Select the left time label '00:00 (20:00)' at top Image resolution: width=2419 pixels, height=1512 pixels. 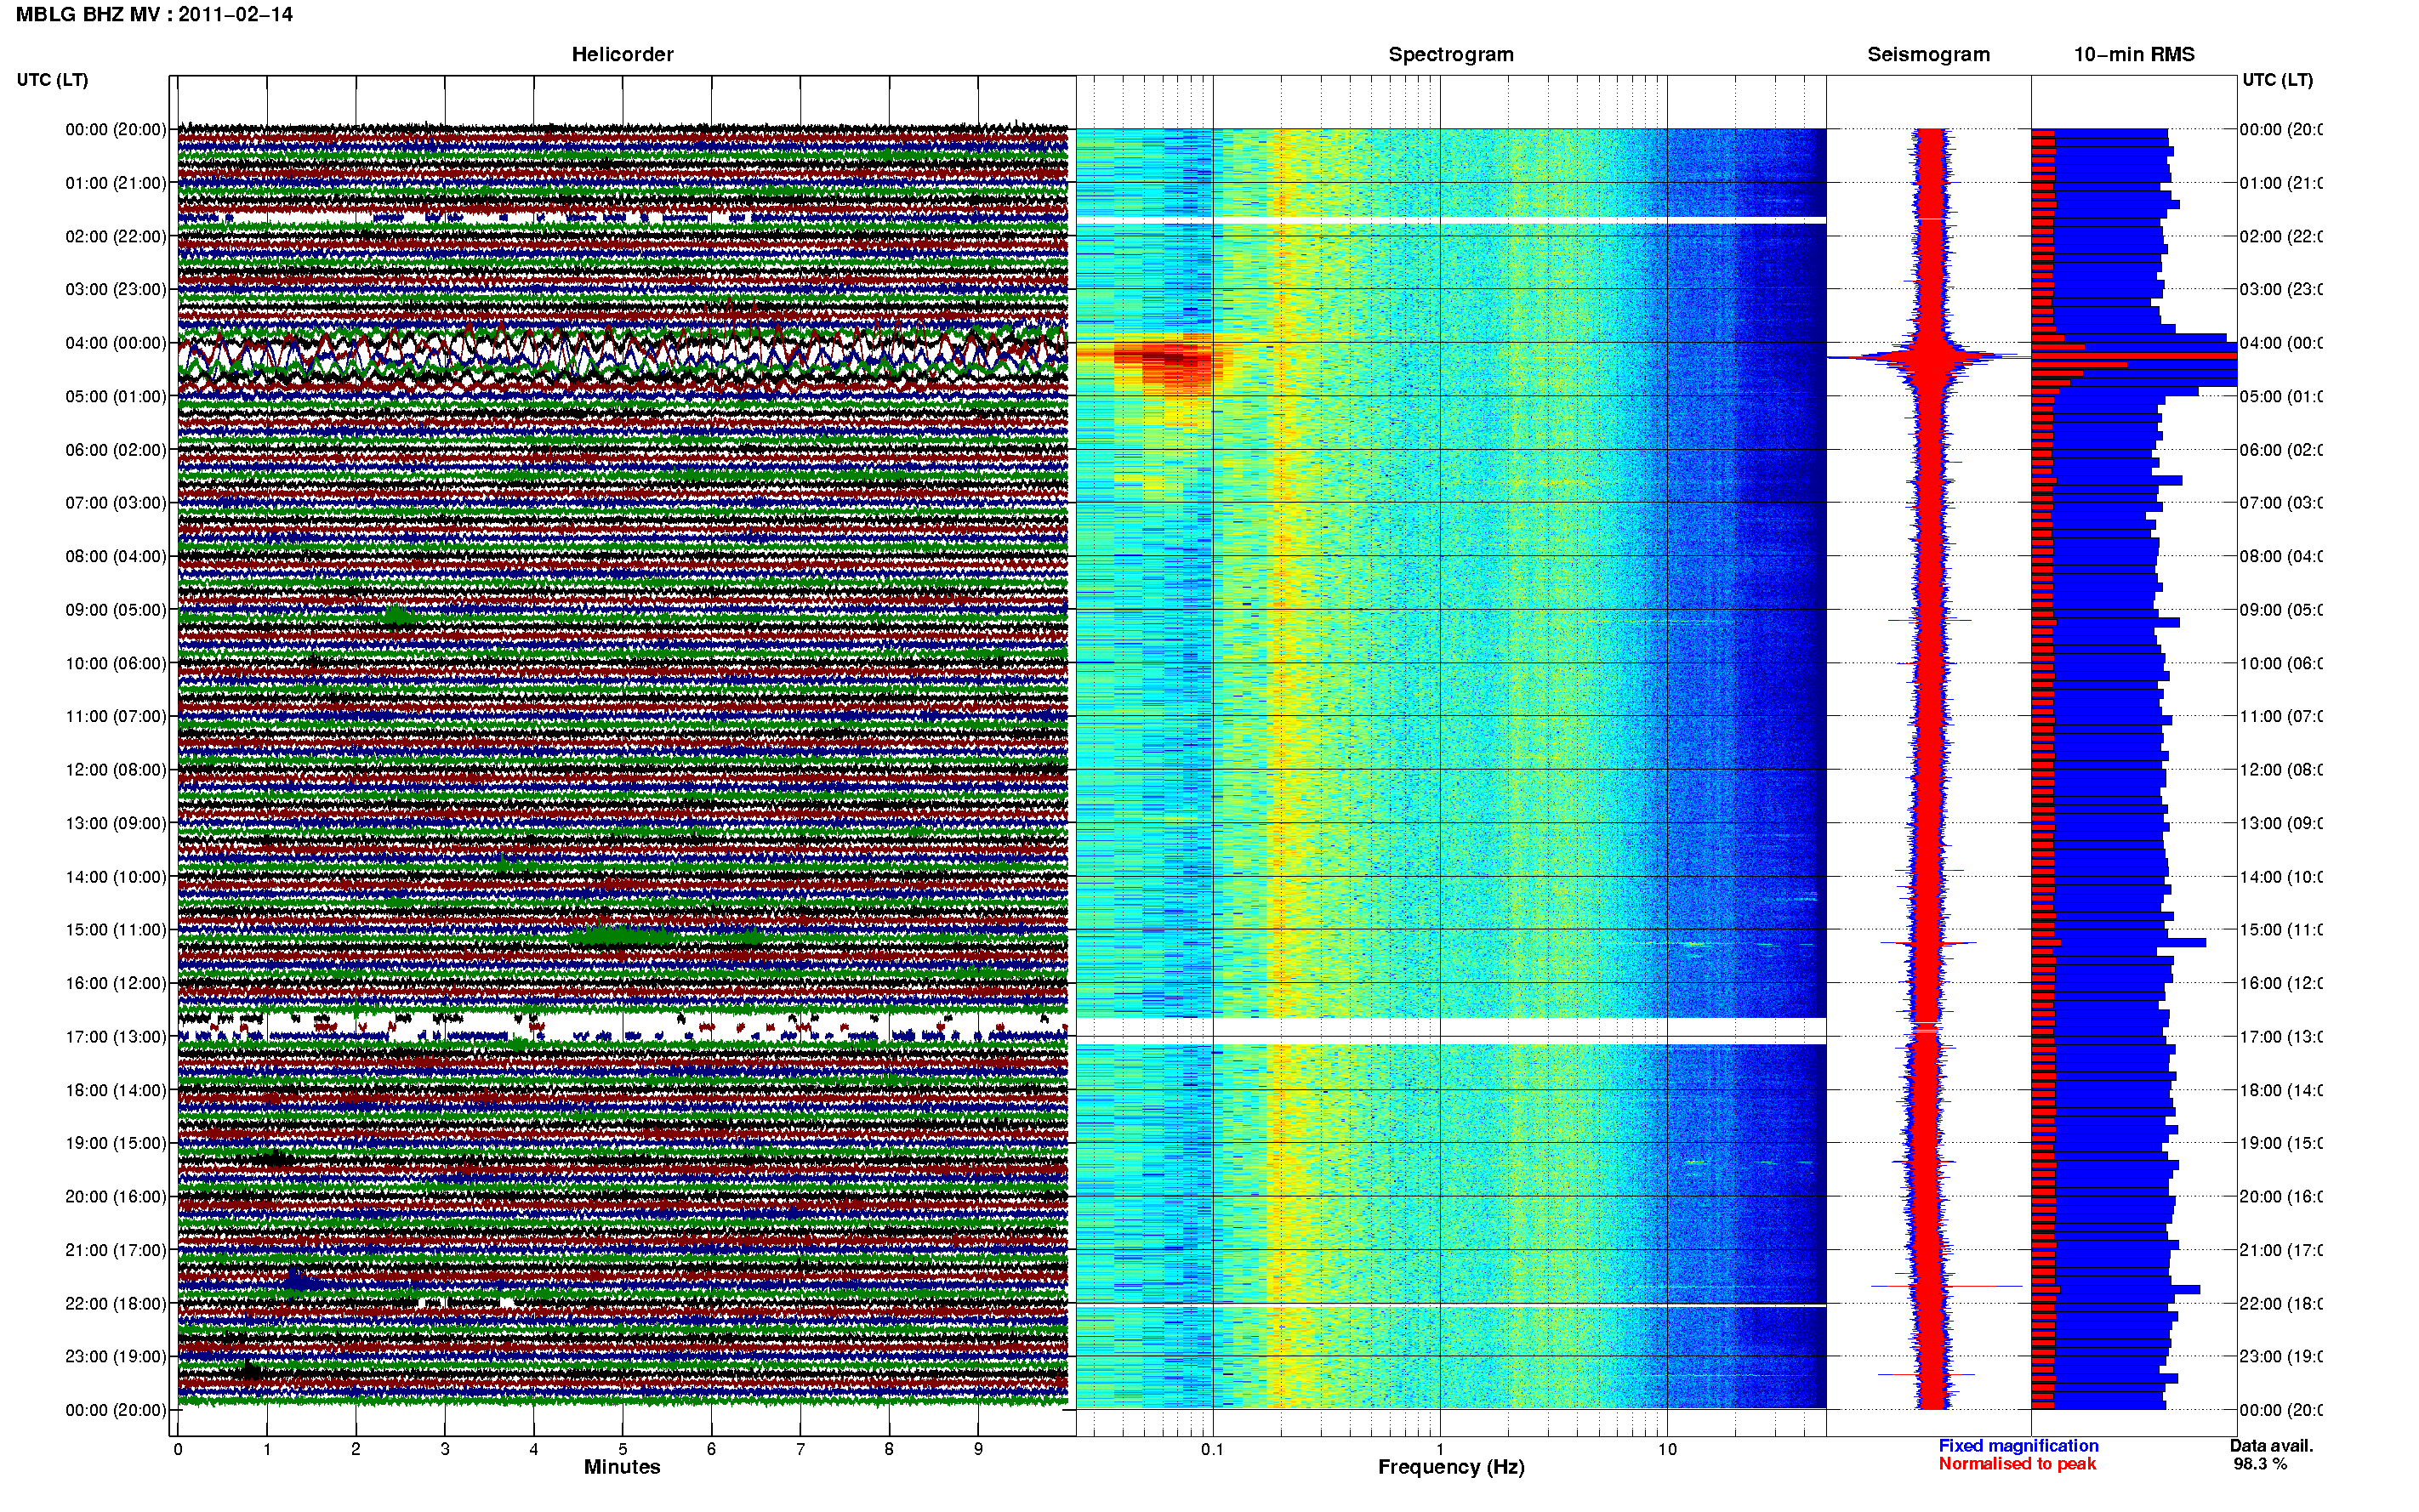tap(116, 129)
